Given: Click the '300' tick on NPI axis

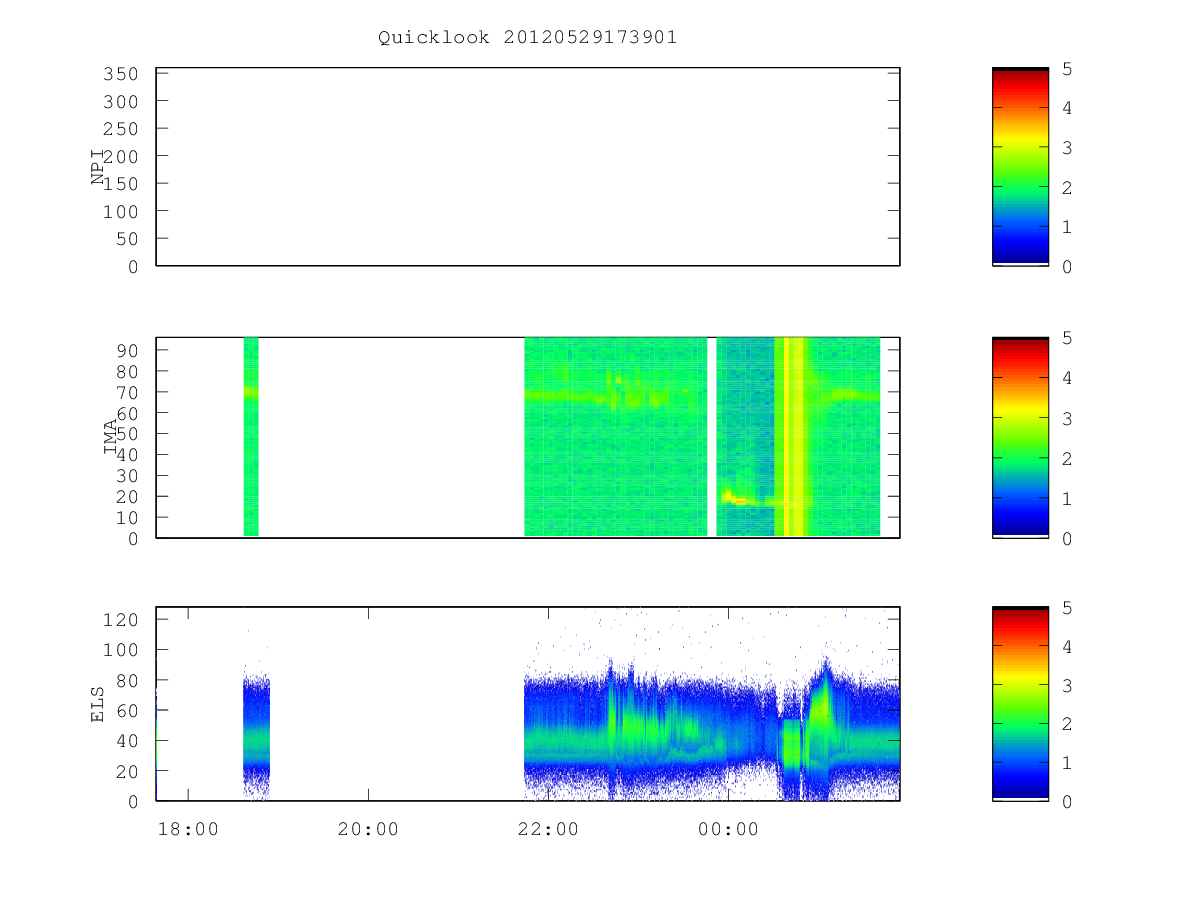Looking at the screenshot, I should pyautogui.click(x=120, y=102).
